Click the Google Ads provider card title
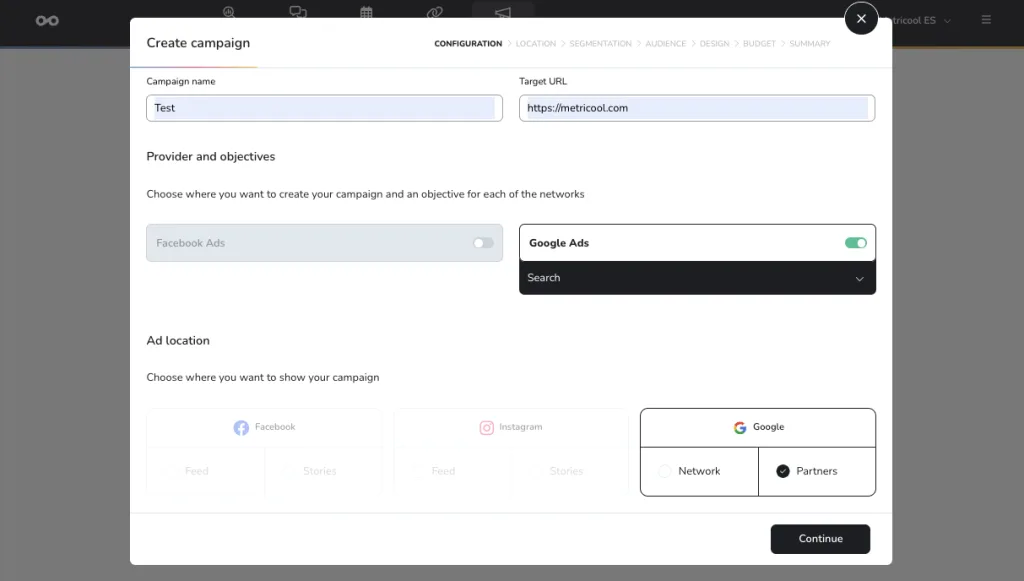This screenshot has width=1024, height=581. [x=559, y=243]
